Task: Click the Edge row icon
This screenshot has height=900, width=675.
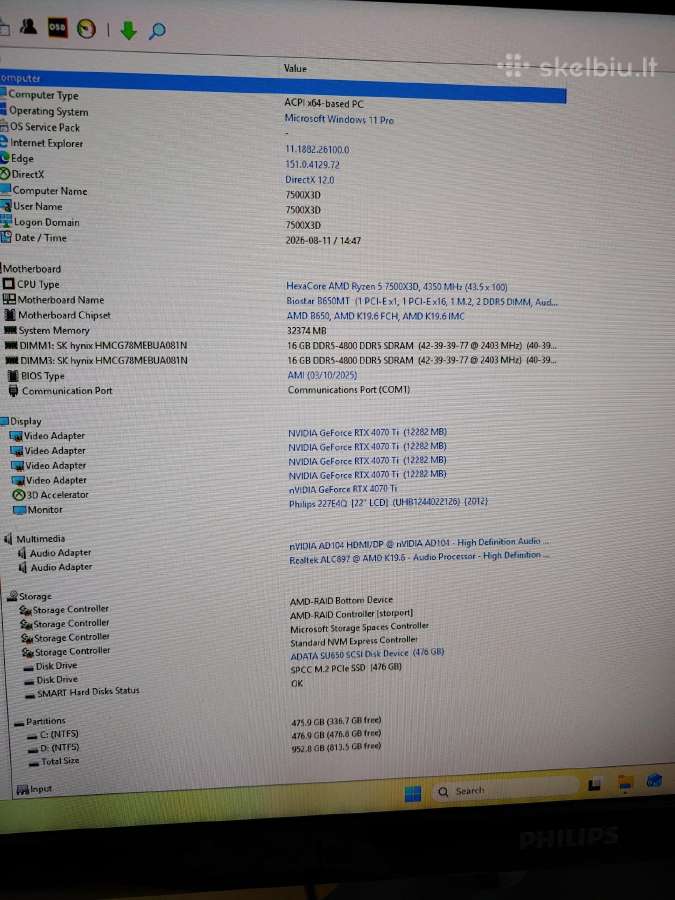Action: [5, 157]
